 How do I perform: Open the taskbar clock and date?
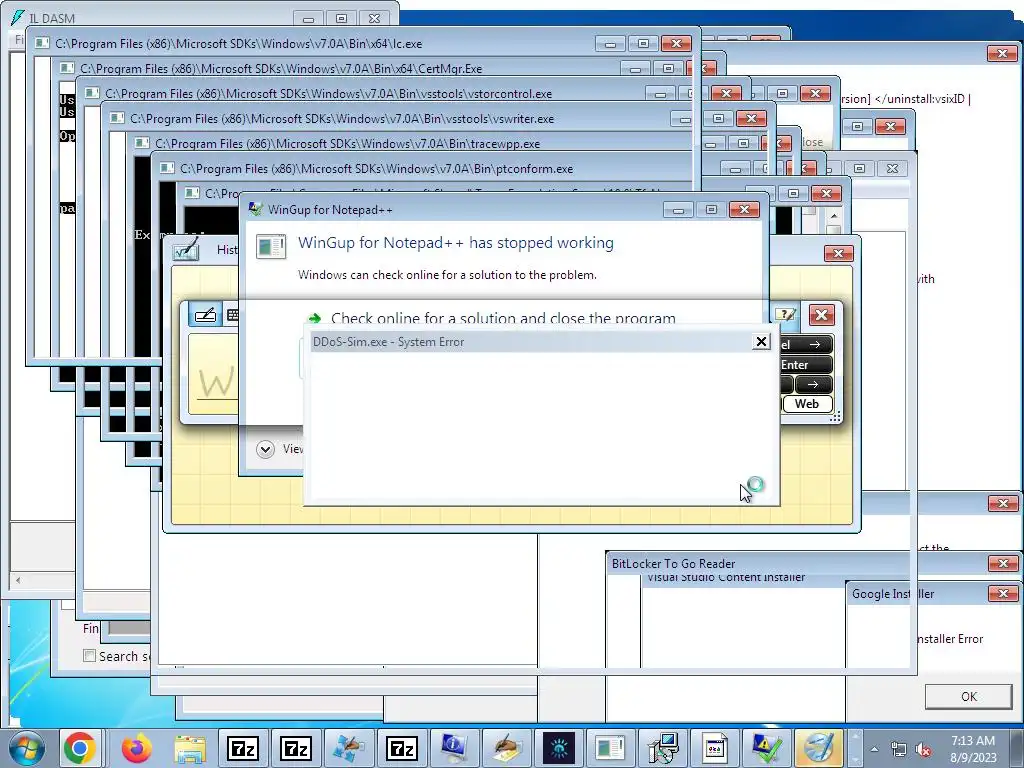point(973,749)
